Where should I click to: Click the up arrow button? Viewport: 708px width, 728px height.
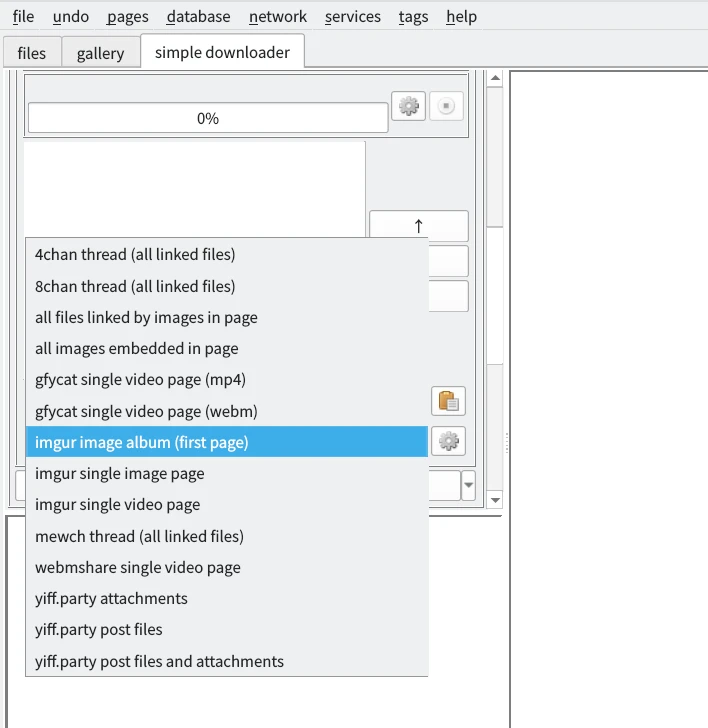pyautogui.click(x=419, y=226)
